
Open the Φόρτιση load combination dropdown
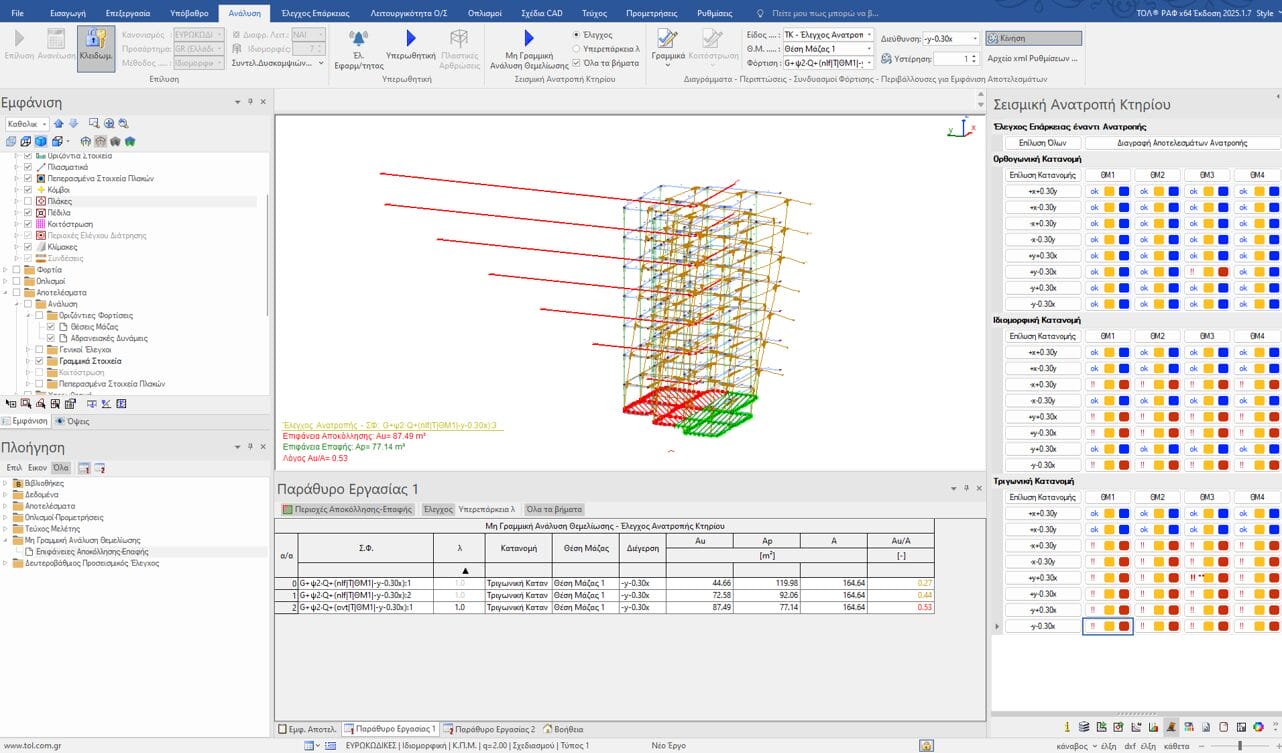[869, 63]
